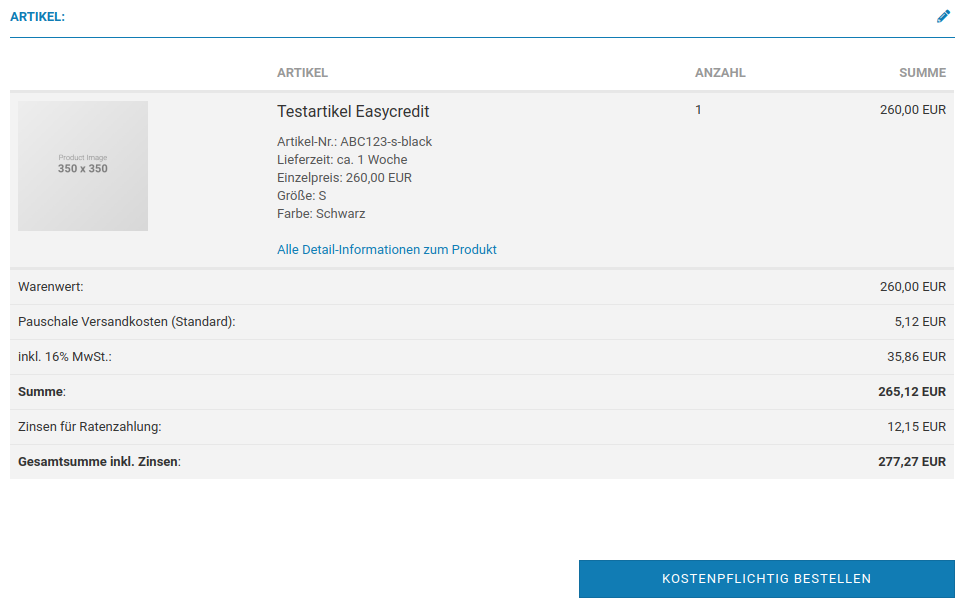Click the quantity value 1 in the Anzahl column
977x612 pixels.
point(698,110)
